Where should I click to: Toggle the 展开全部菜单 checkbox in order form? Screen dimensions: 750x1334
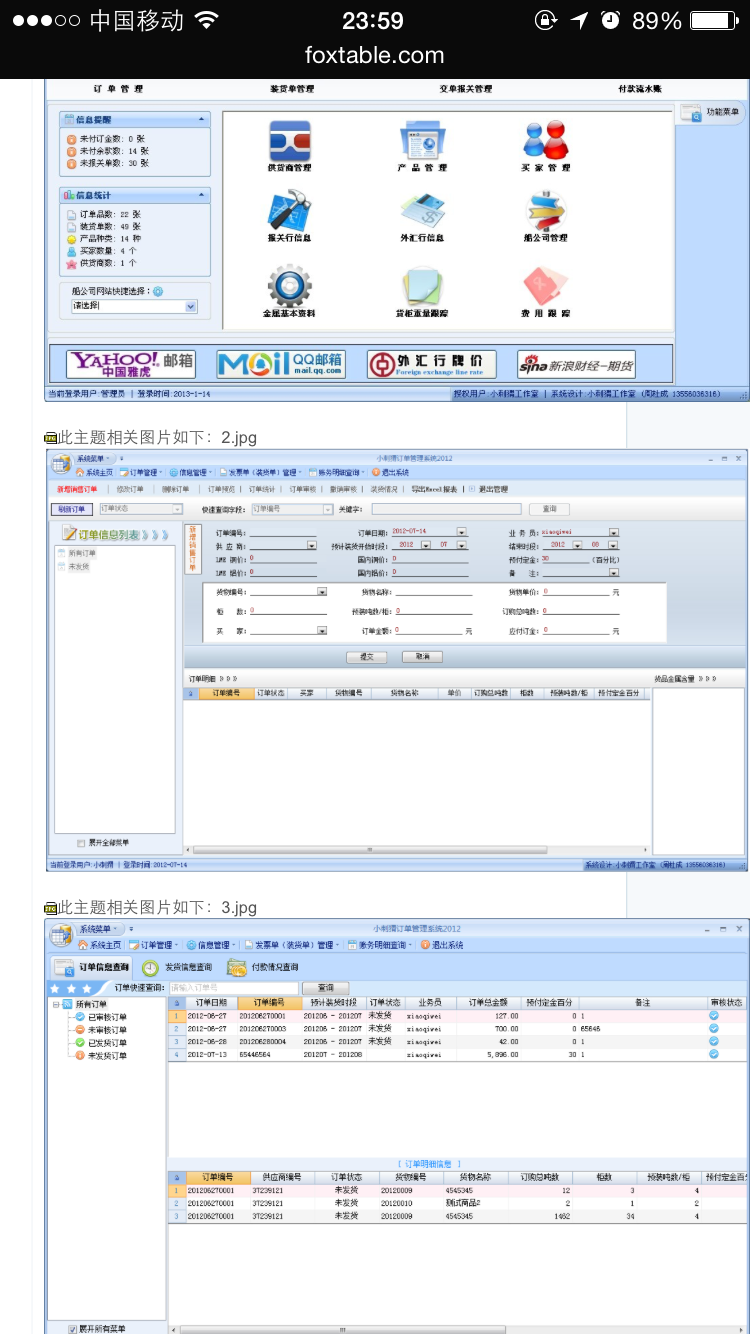click(81, 843)
